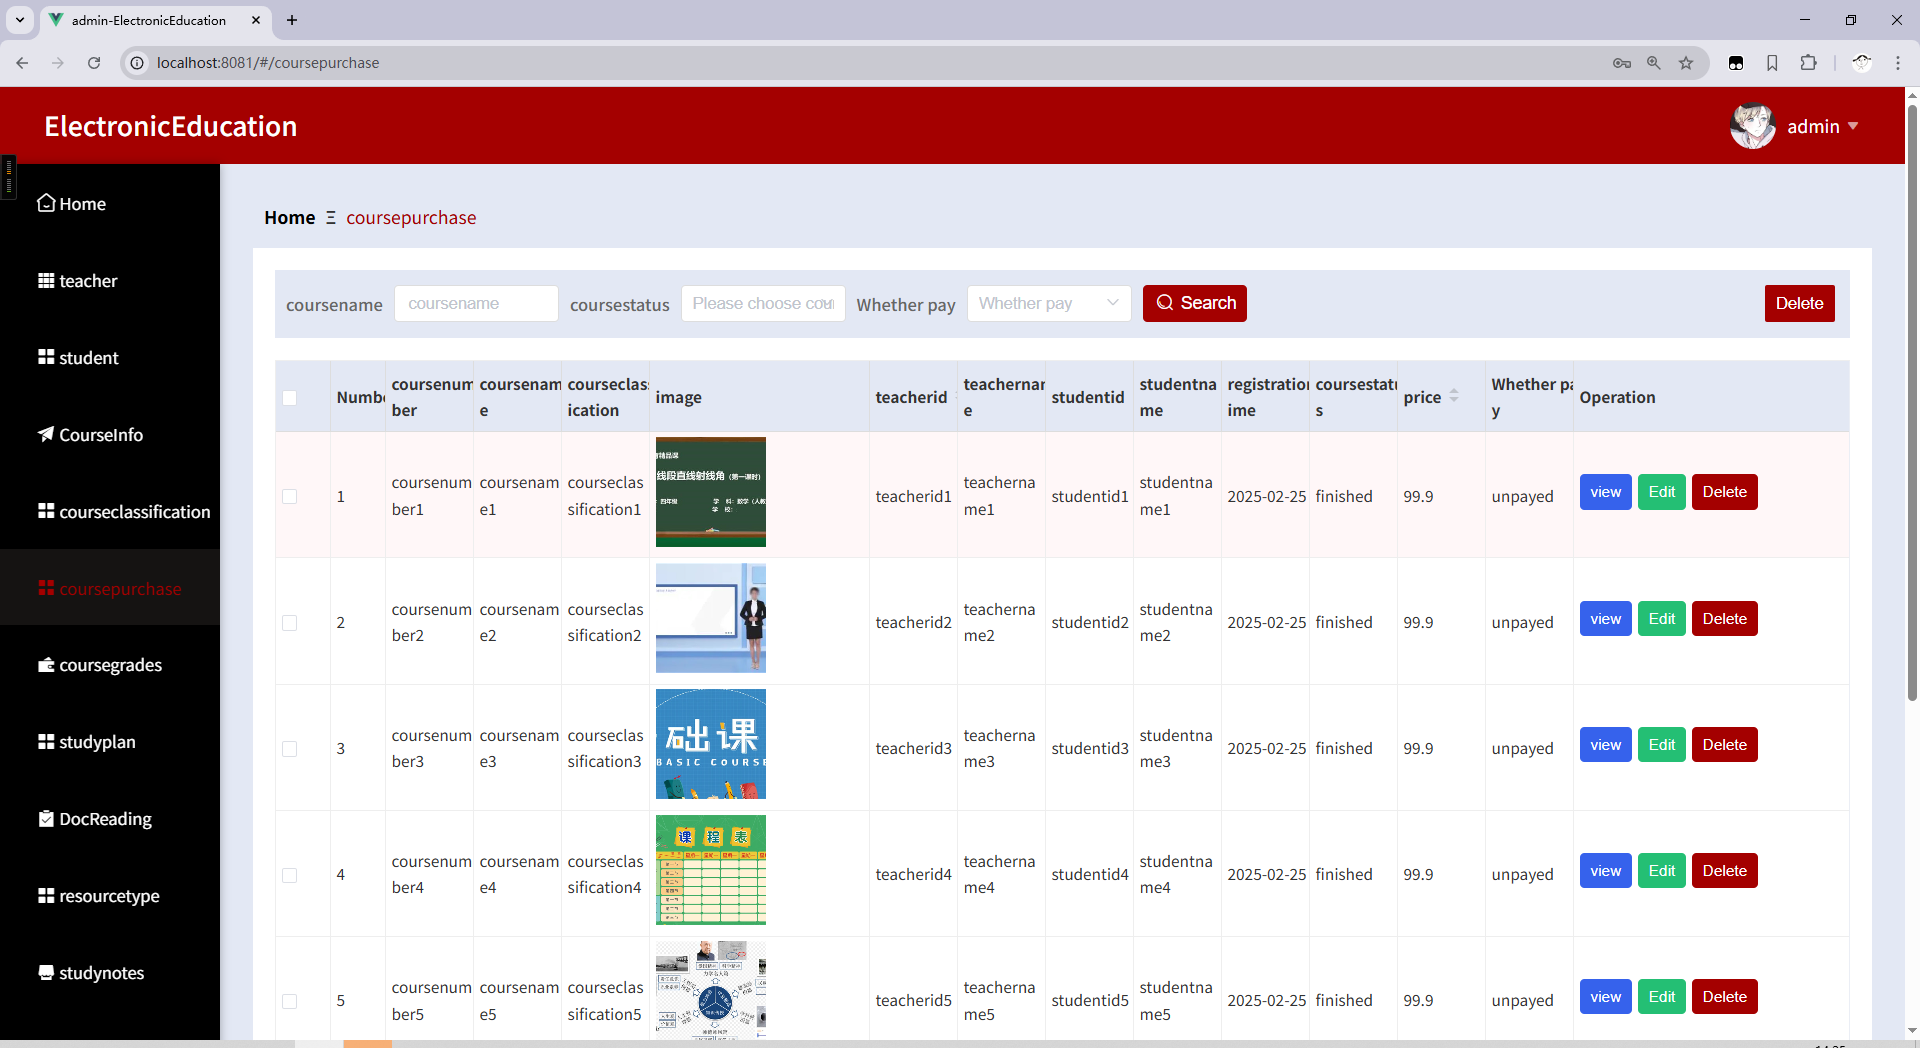The width and height of the screenshot is (1920, 1048).
Task: Click view for row 4
Action: coord(1606,871)
